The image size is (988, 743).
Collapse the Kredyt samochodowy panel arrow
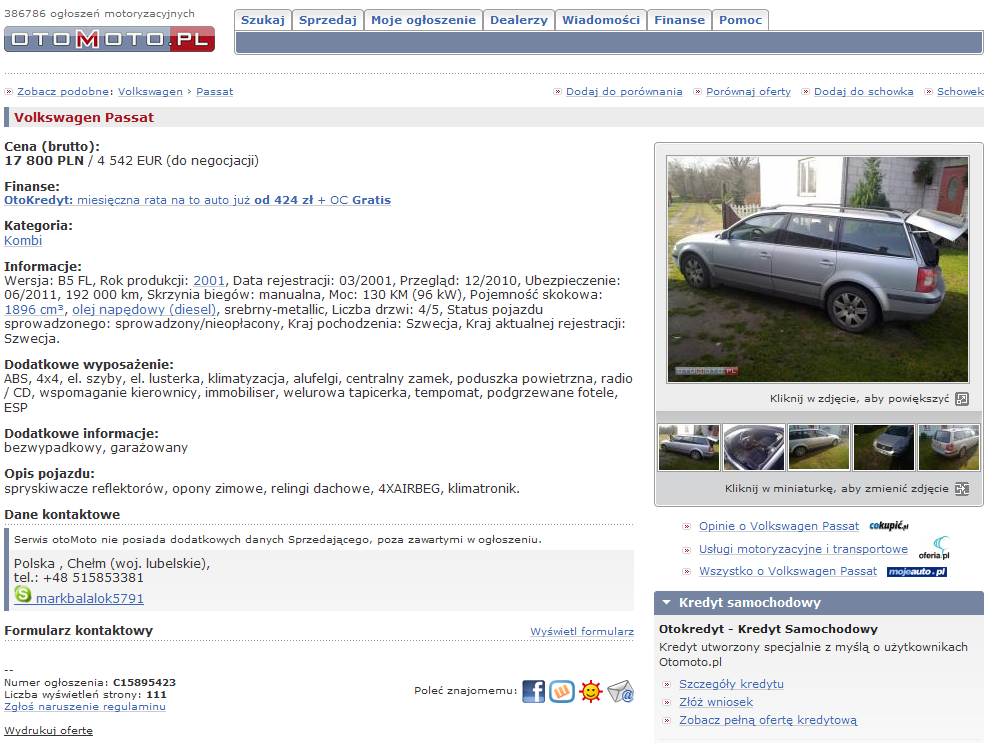[666, 602]
